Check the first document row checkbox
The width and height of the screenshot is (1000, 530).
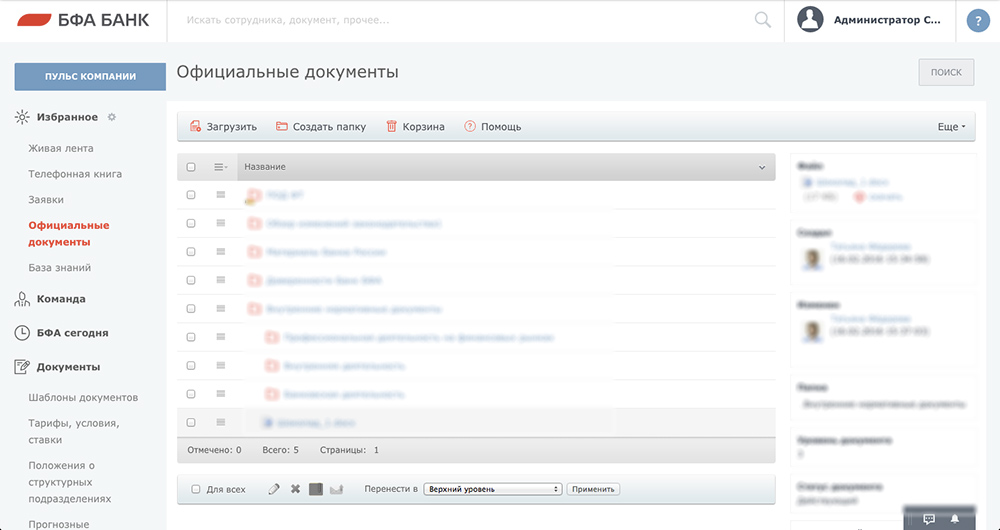click(191, 195)
